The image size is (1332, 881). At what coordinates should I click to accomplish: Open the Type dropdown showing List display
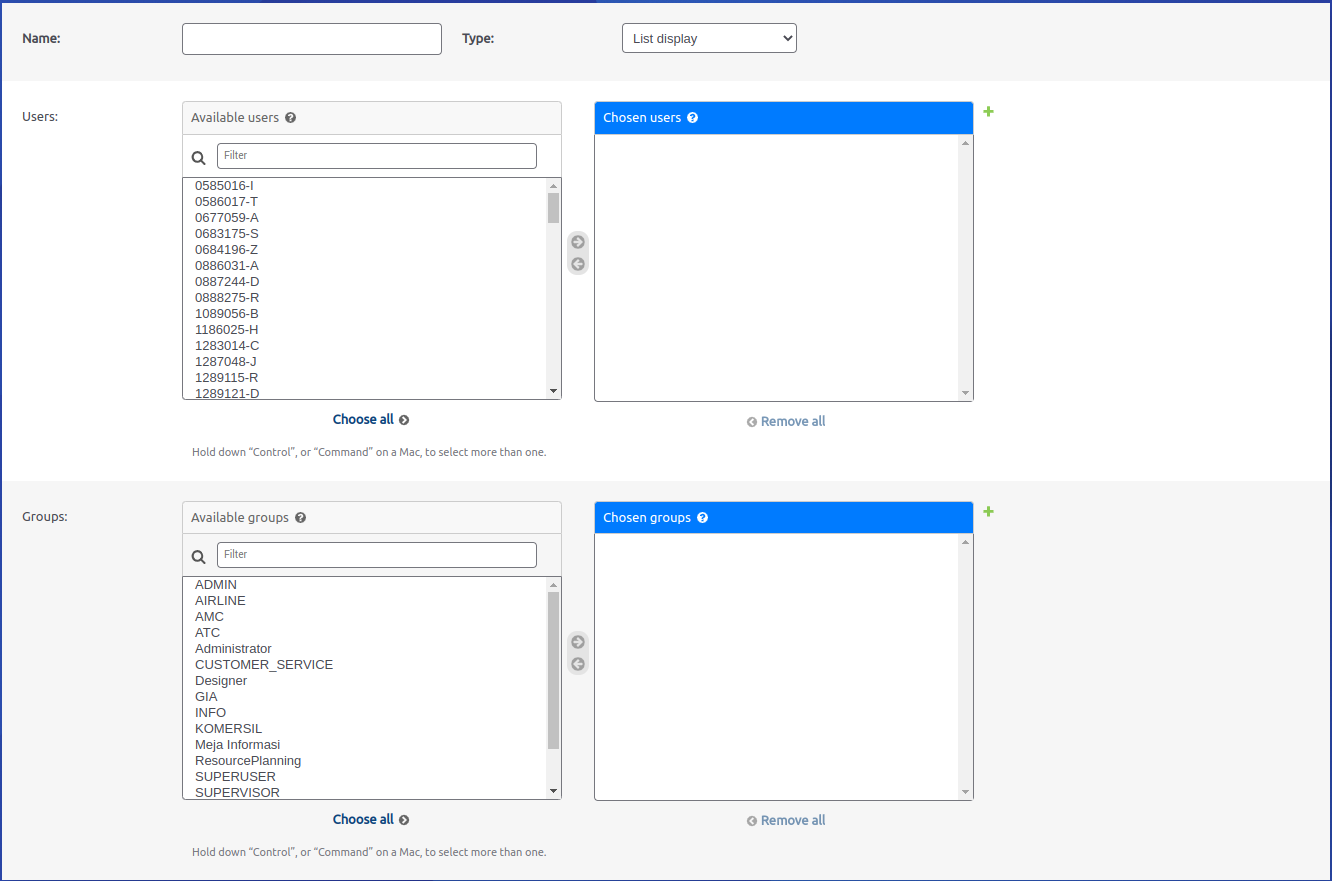(709, 39)
